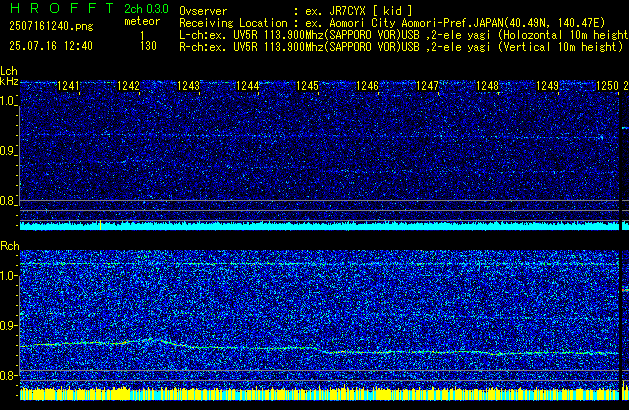This screenshot has width=629, height=410.
Task: Click the 1247 time marker
Action: click(427, 86)
